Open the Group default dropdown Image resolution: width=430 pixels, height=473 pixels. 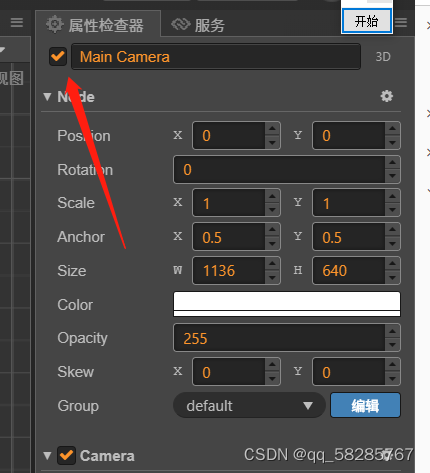pyautogui.click(x=249, y=405)
